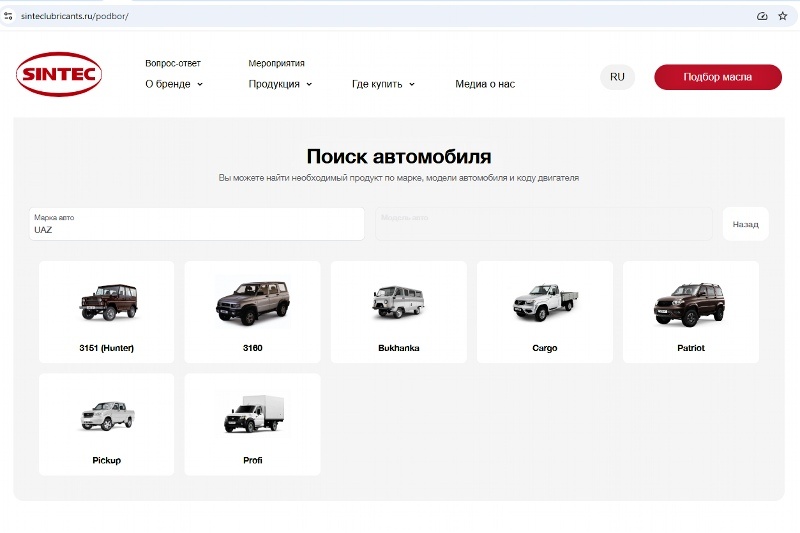The image size is (800, 533).
Task: Click the "Bukhanka" label
Action: [x=398, y=348]
